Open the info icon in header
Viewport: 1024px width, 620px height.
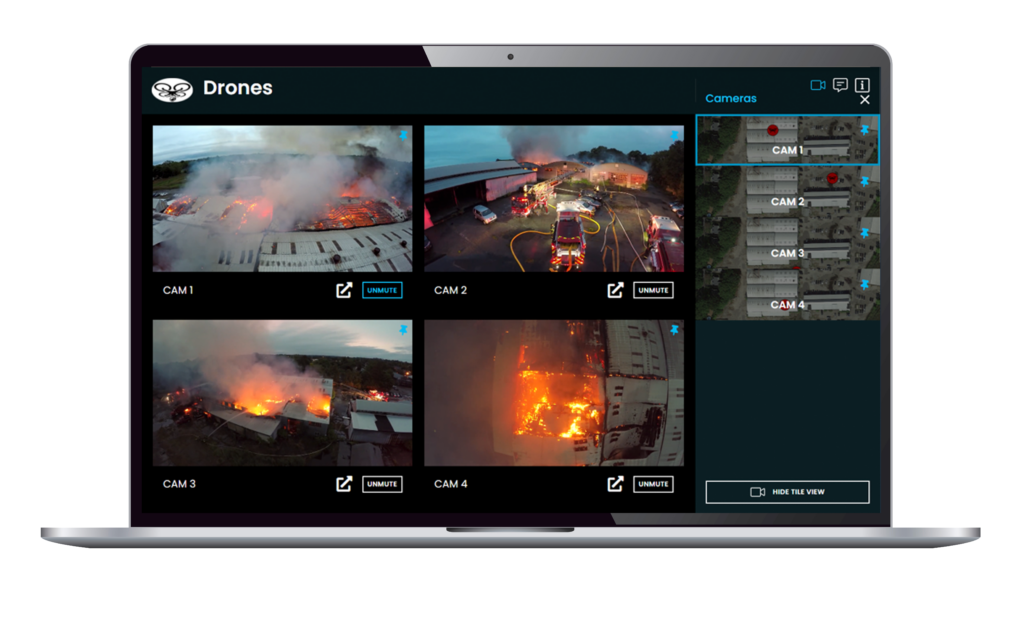[862, 85]
